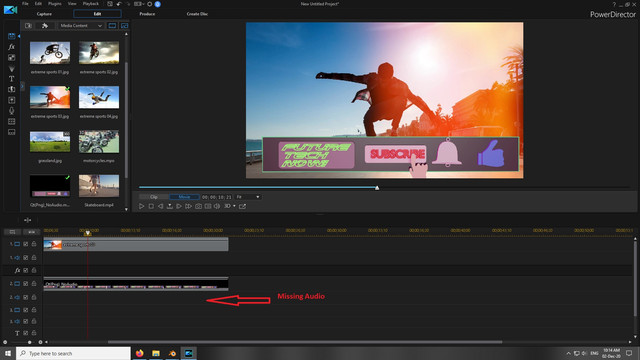Click the Import Media icon
Image resolution: width=640 pixels, height=360 pixels.
(x=28, y=26)
